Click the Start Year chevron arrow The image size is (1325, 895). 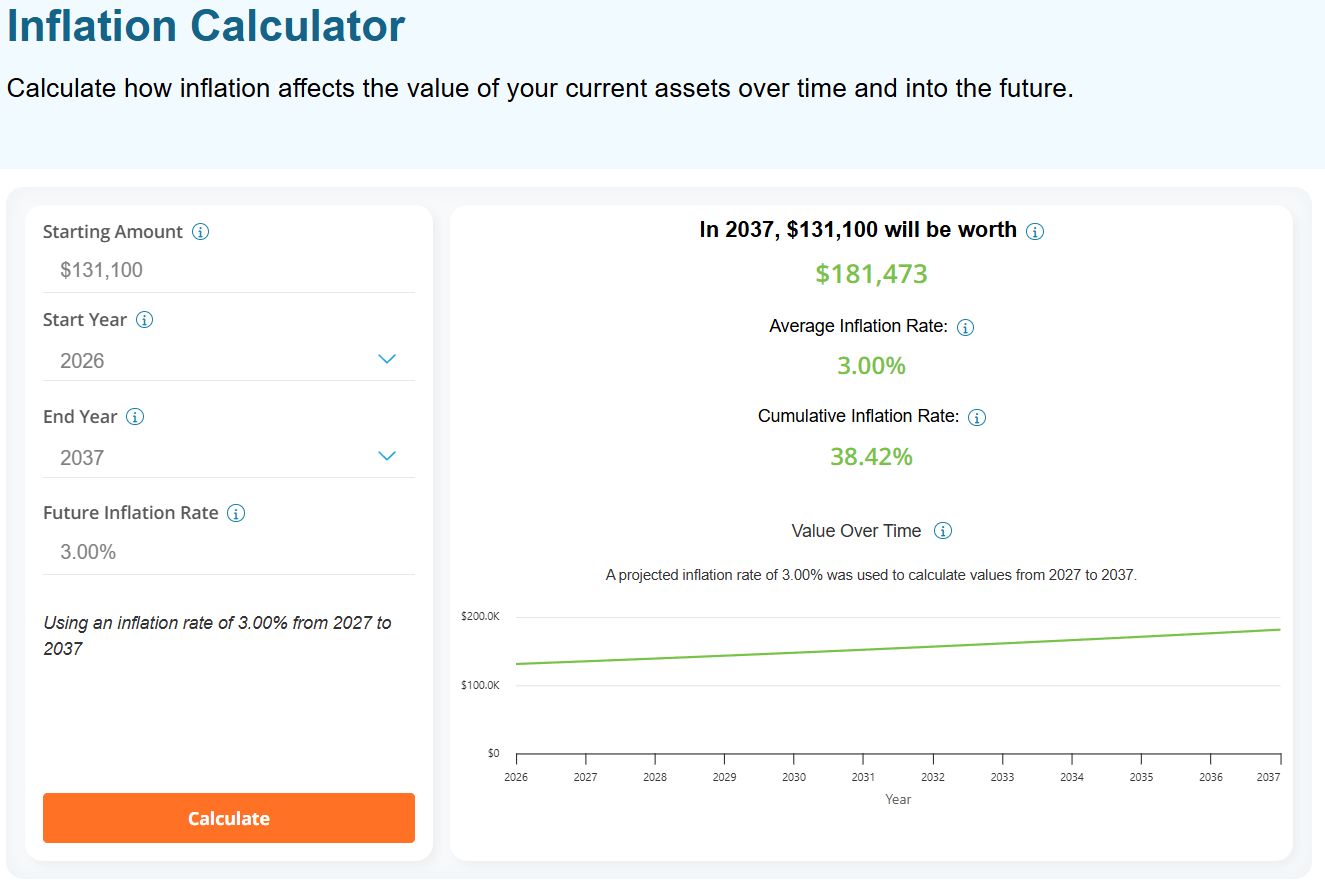point(387,359)
